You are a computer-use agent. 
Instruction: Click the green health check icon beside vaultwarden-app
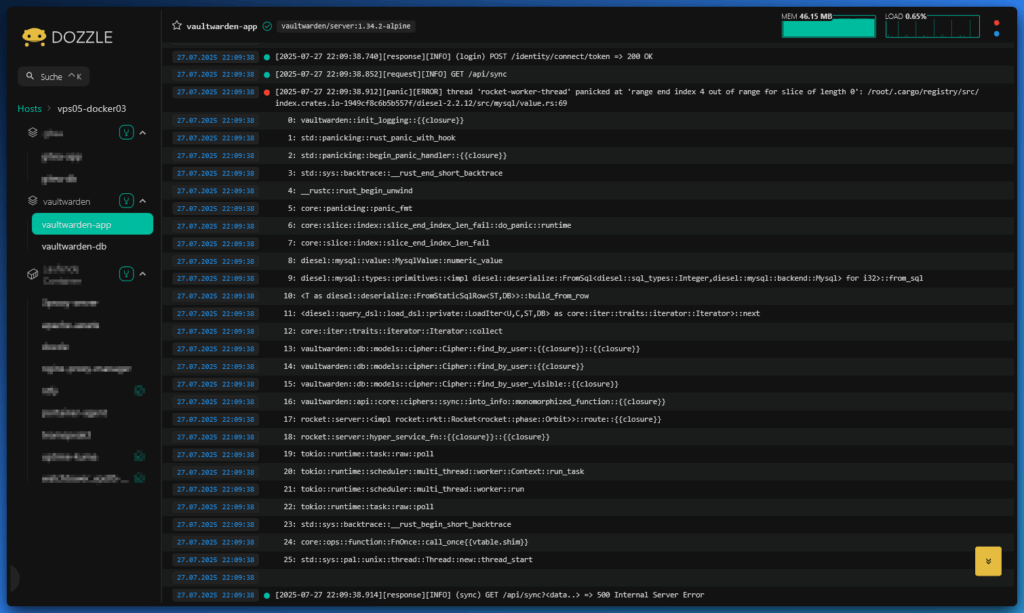click(267, 26)
